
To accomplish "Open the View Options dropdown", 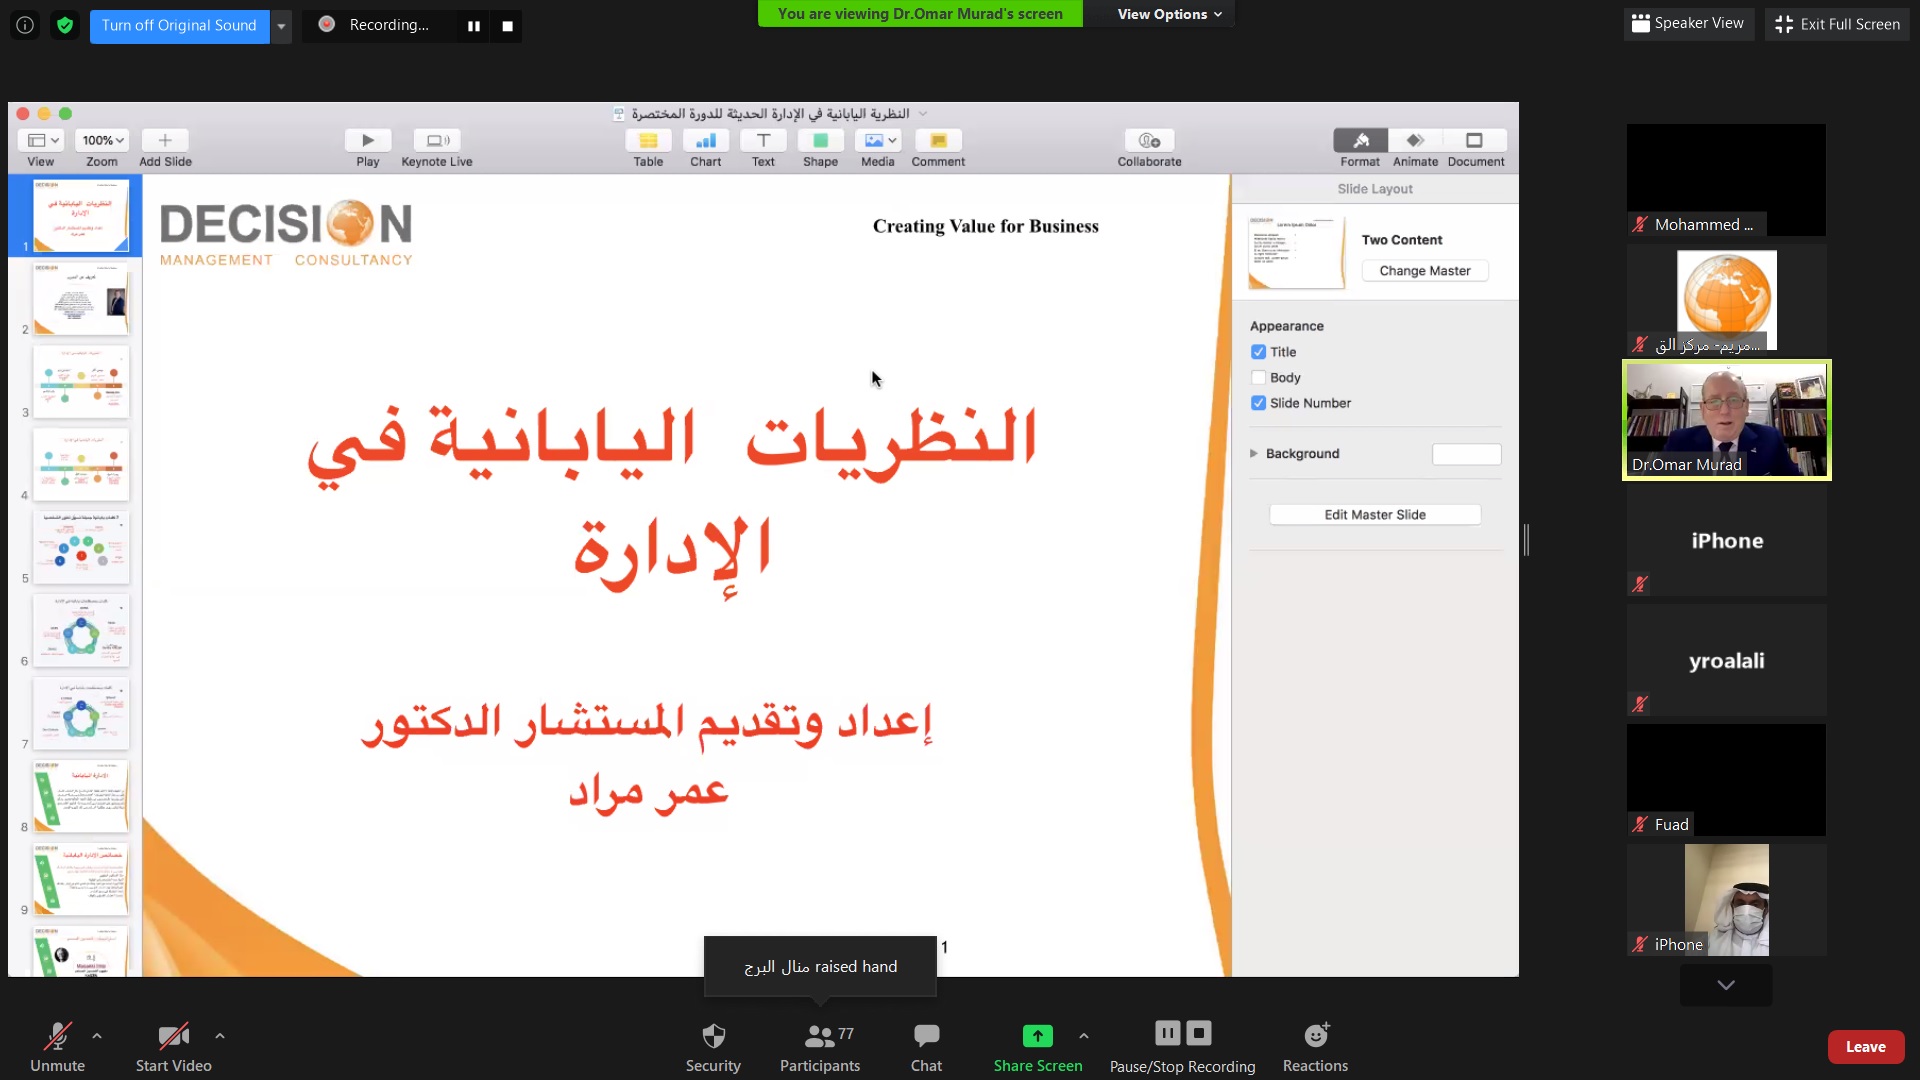I will pyautogui.click(x=1169, y=14).
